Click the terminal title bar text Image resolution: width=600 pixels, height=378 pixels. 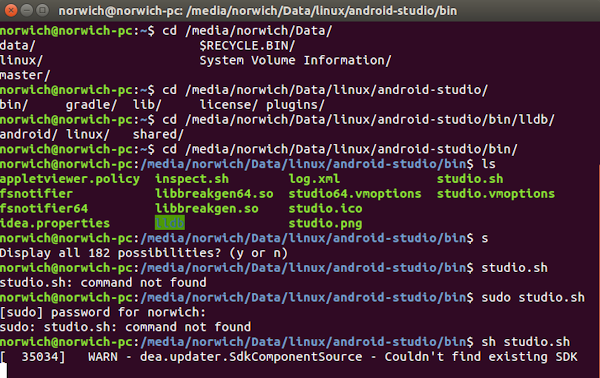click(258, 11)
